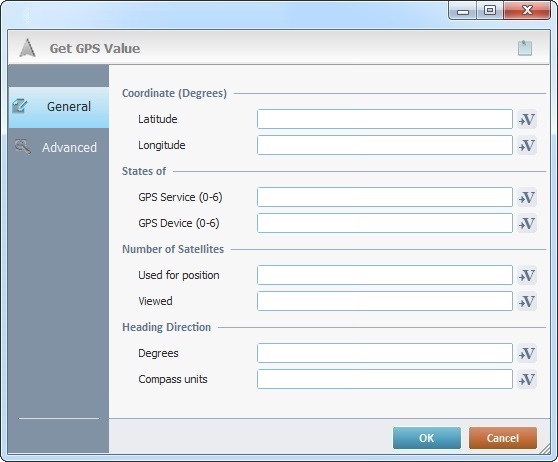Image resolution: width=558 pixels, height=462 pixels.
Task: Focus the Latitude input field
Action: [385, 119]
